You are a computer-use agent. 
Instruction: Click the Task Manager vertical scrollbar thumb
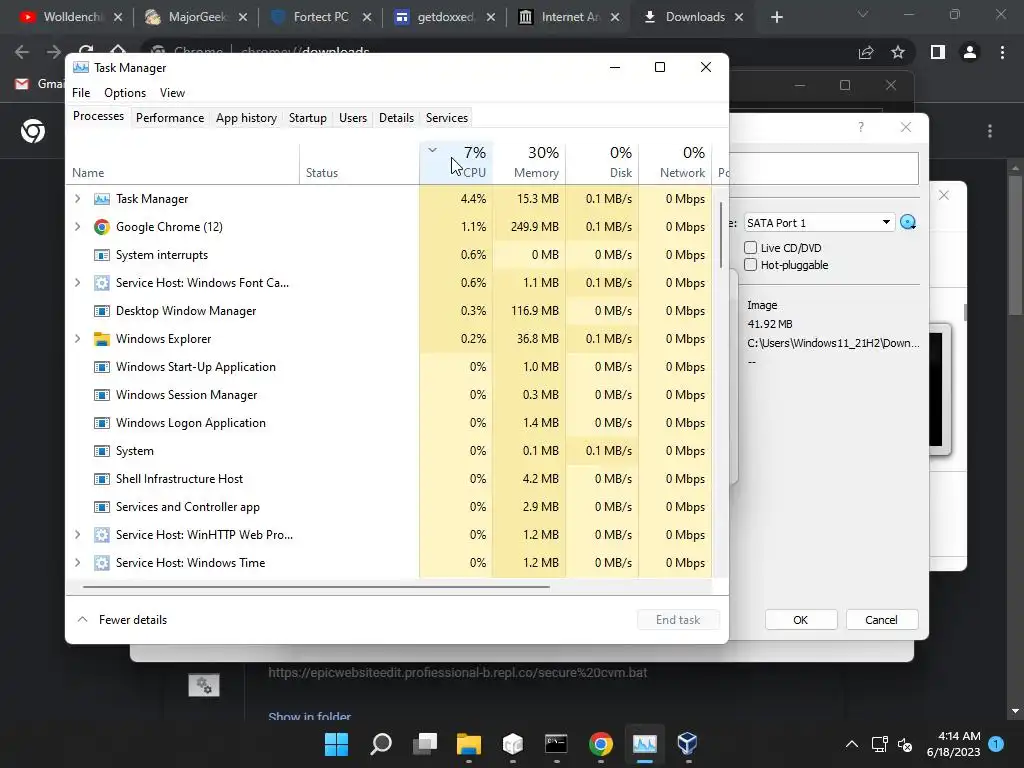721,234
